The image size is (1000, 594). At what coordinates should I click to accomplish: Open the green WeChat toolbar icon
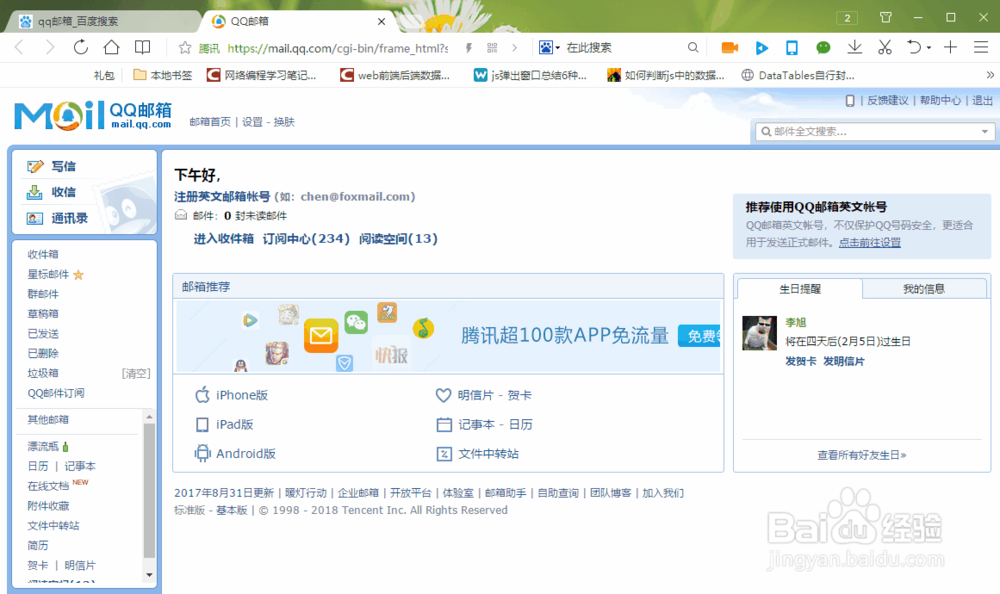pos(823,48)
